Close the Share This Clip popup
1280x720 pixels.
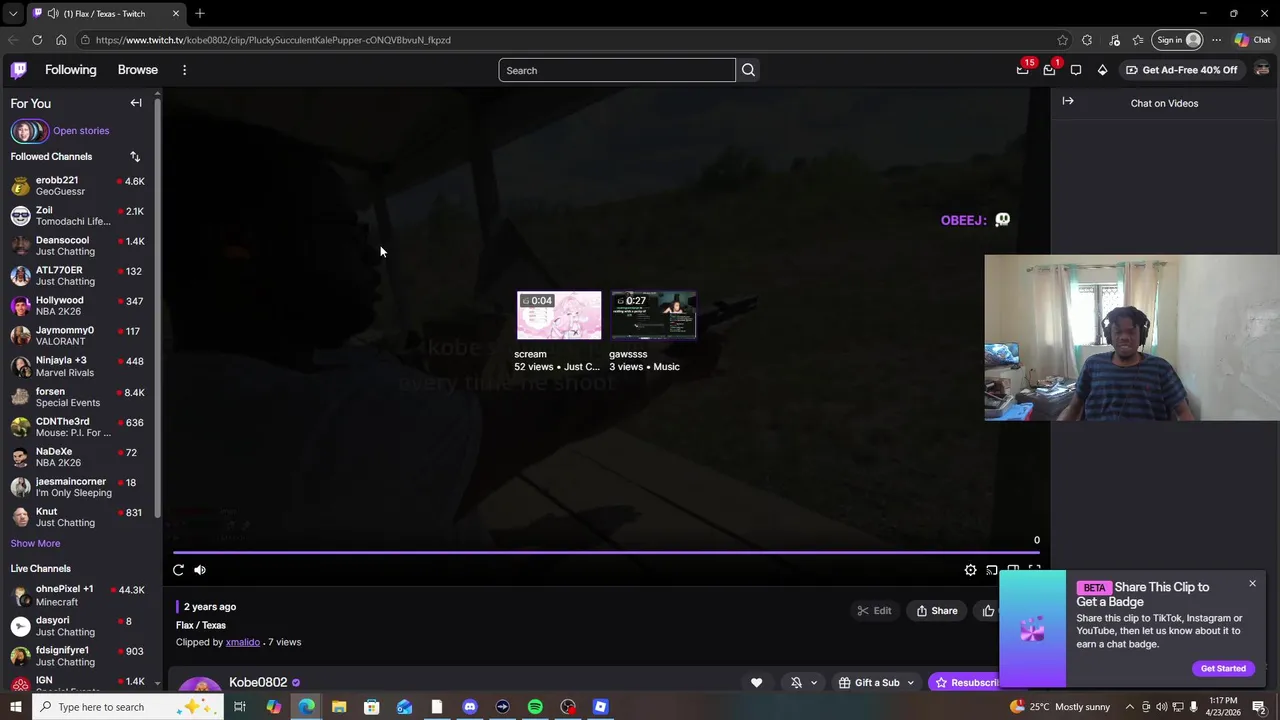[x=1252, y=583]
